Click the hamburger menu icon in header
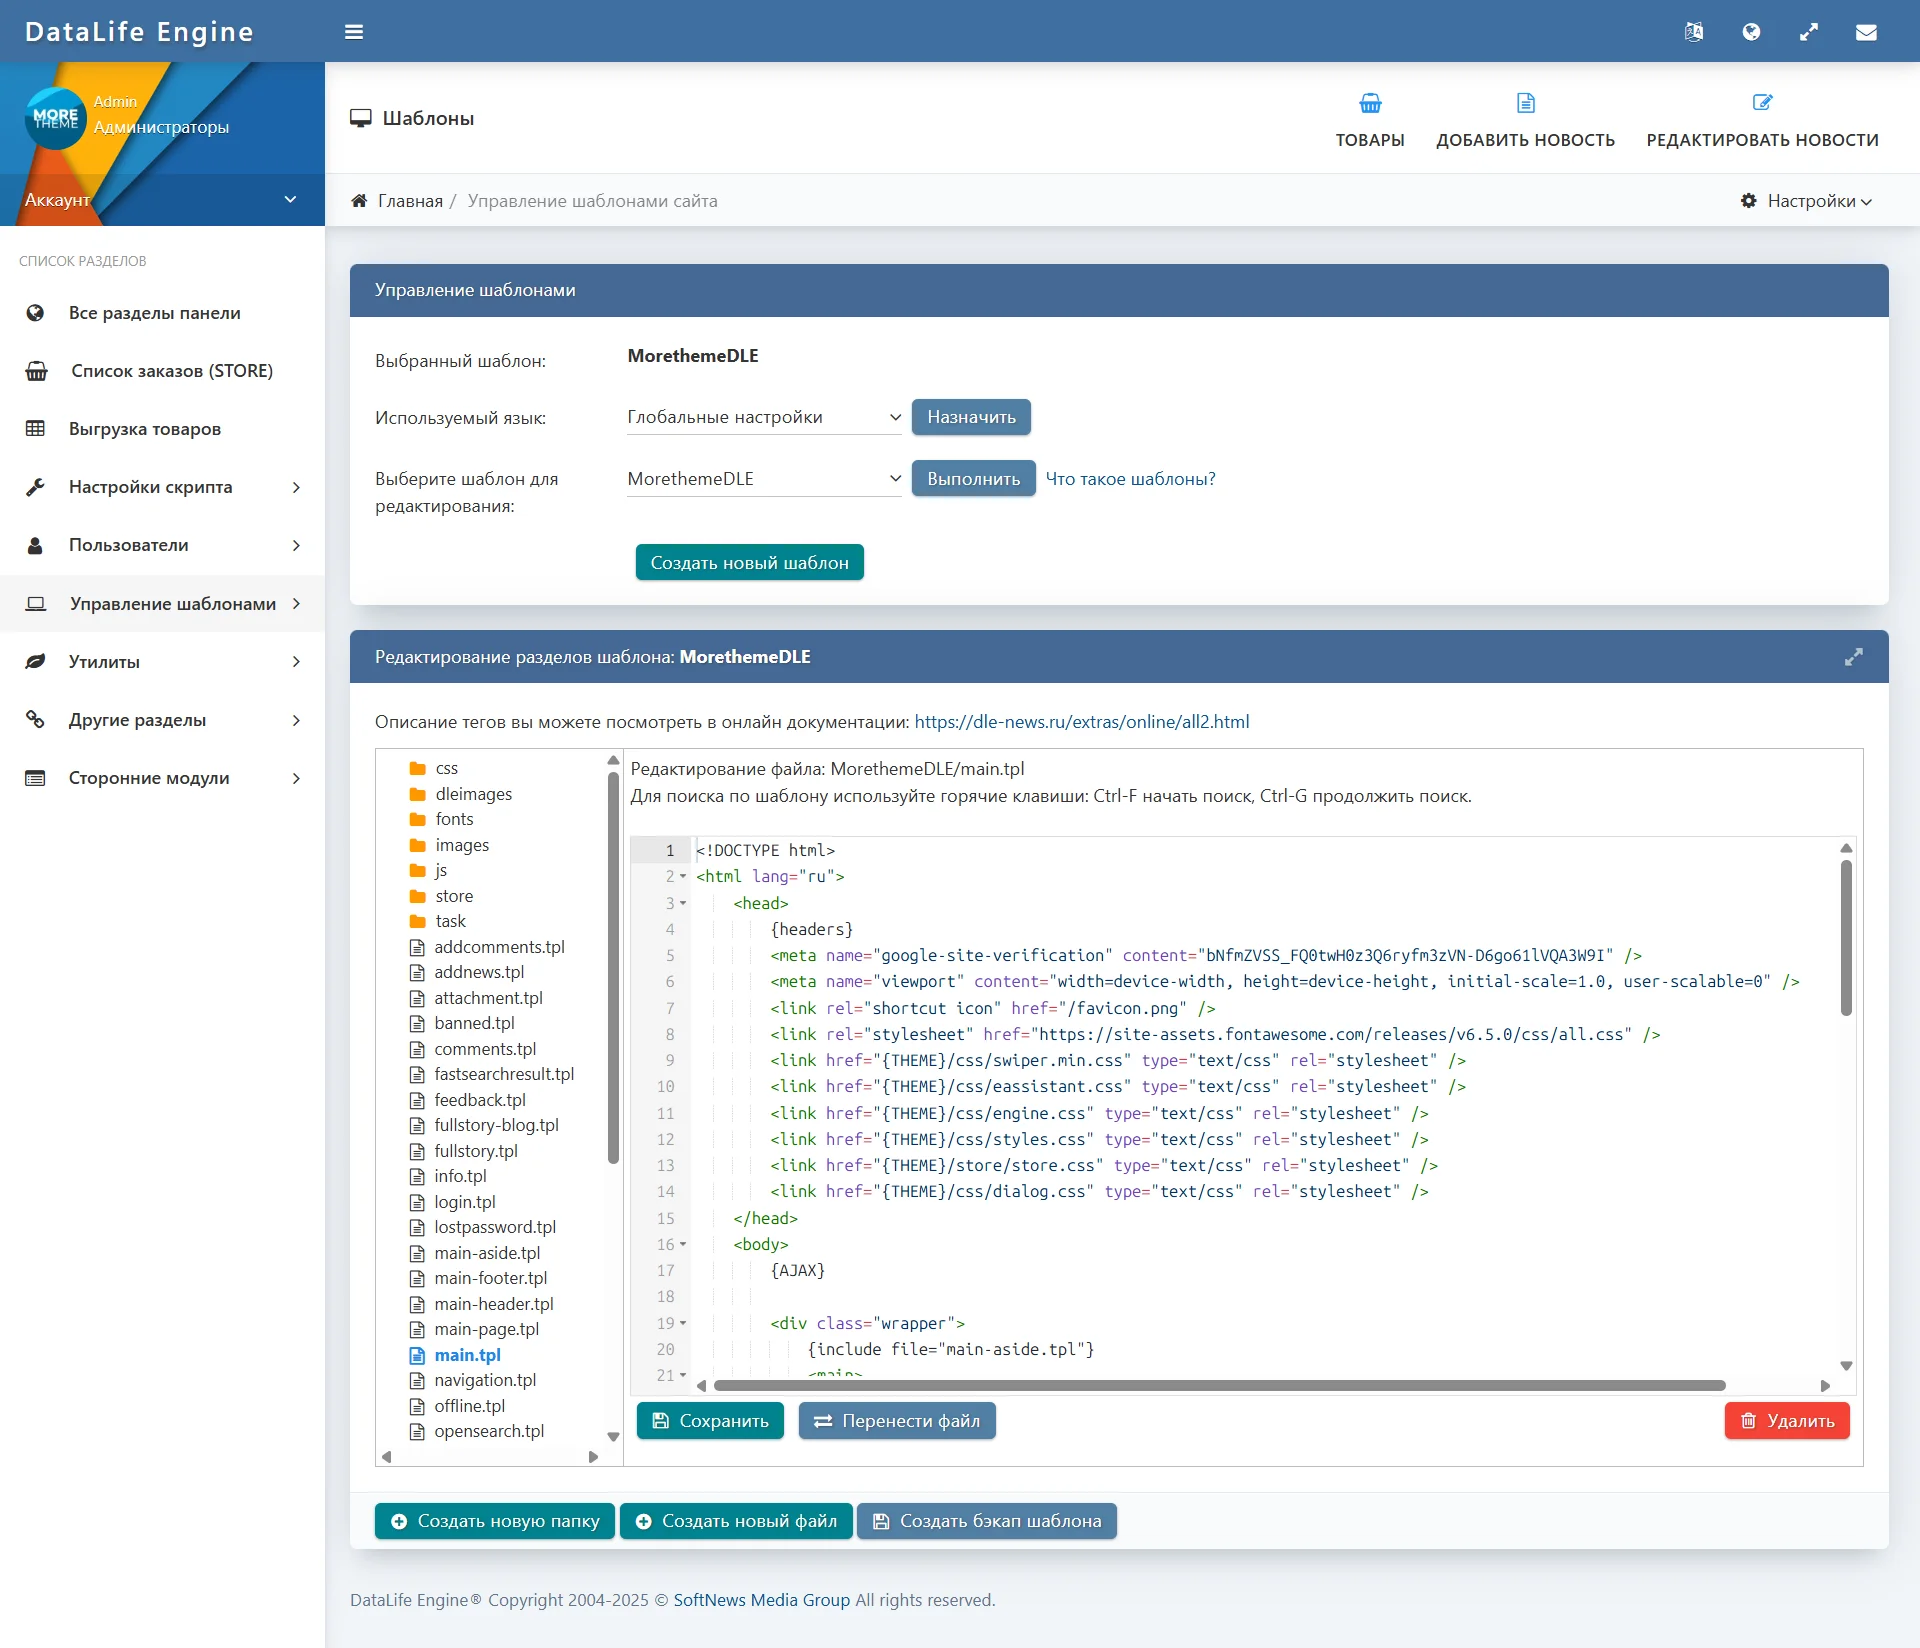Image resolution: width=1920 pixels, height=1648 pixels. coord(353,32)
